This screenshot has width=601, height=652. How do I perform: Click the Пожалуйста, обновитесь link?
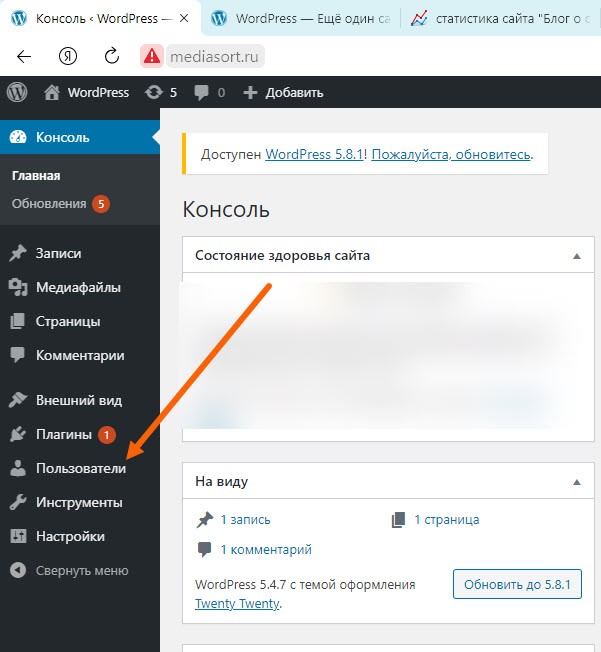(451, 155)
